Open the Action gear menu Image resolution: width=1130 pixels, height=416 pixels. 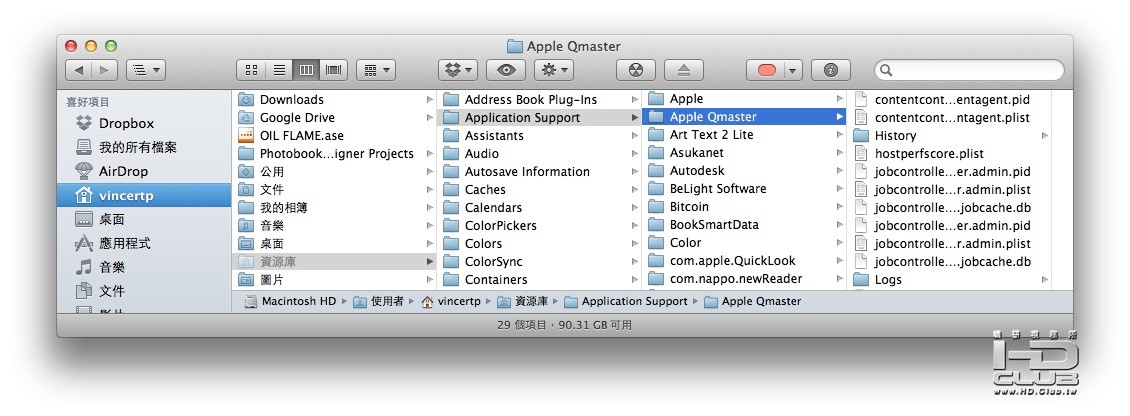(x=553, y=70)
